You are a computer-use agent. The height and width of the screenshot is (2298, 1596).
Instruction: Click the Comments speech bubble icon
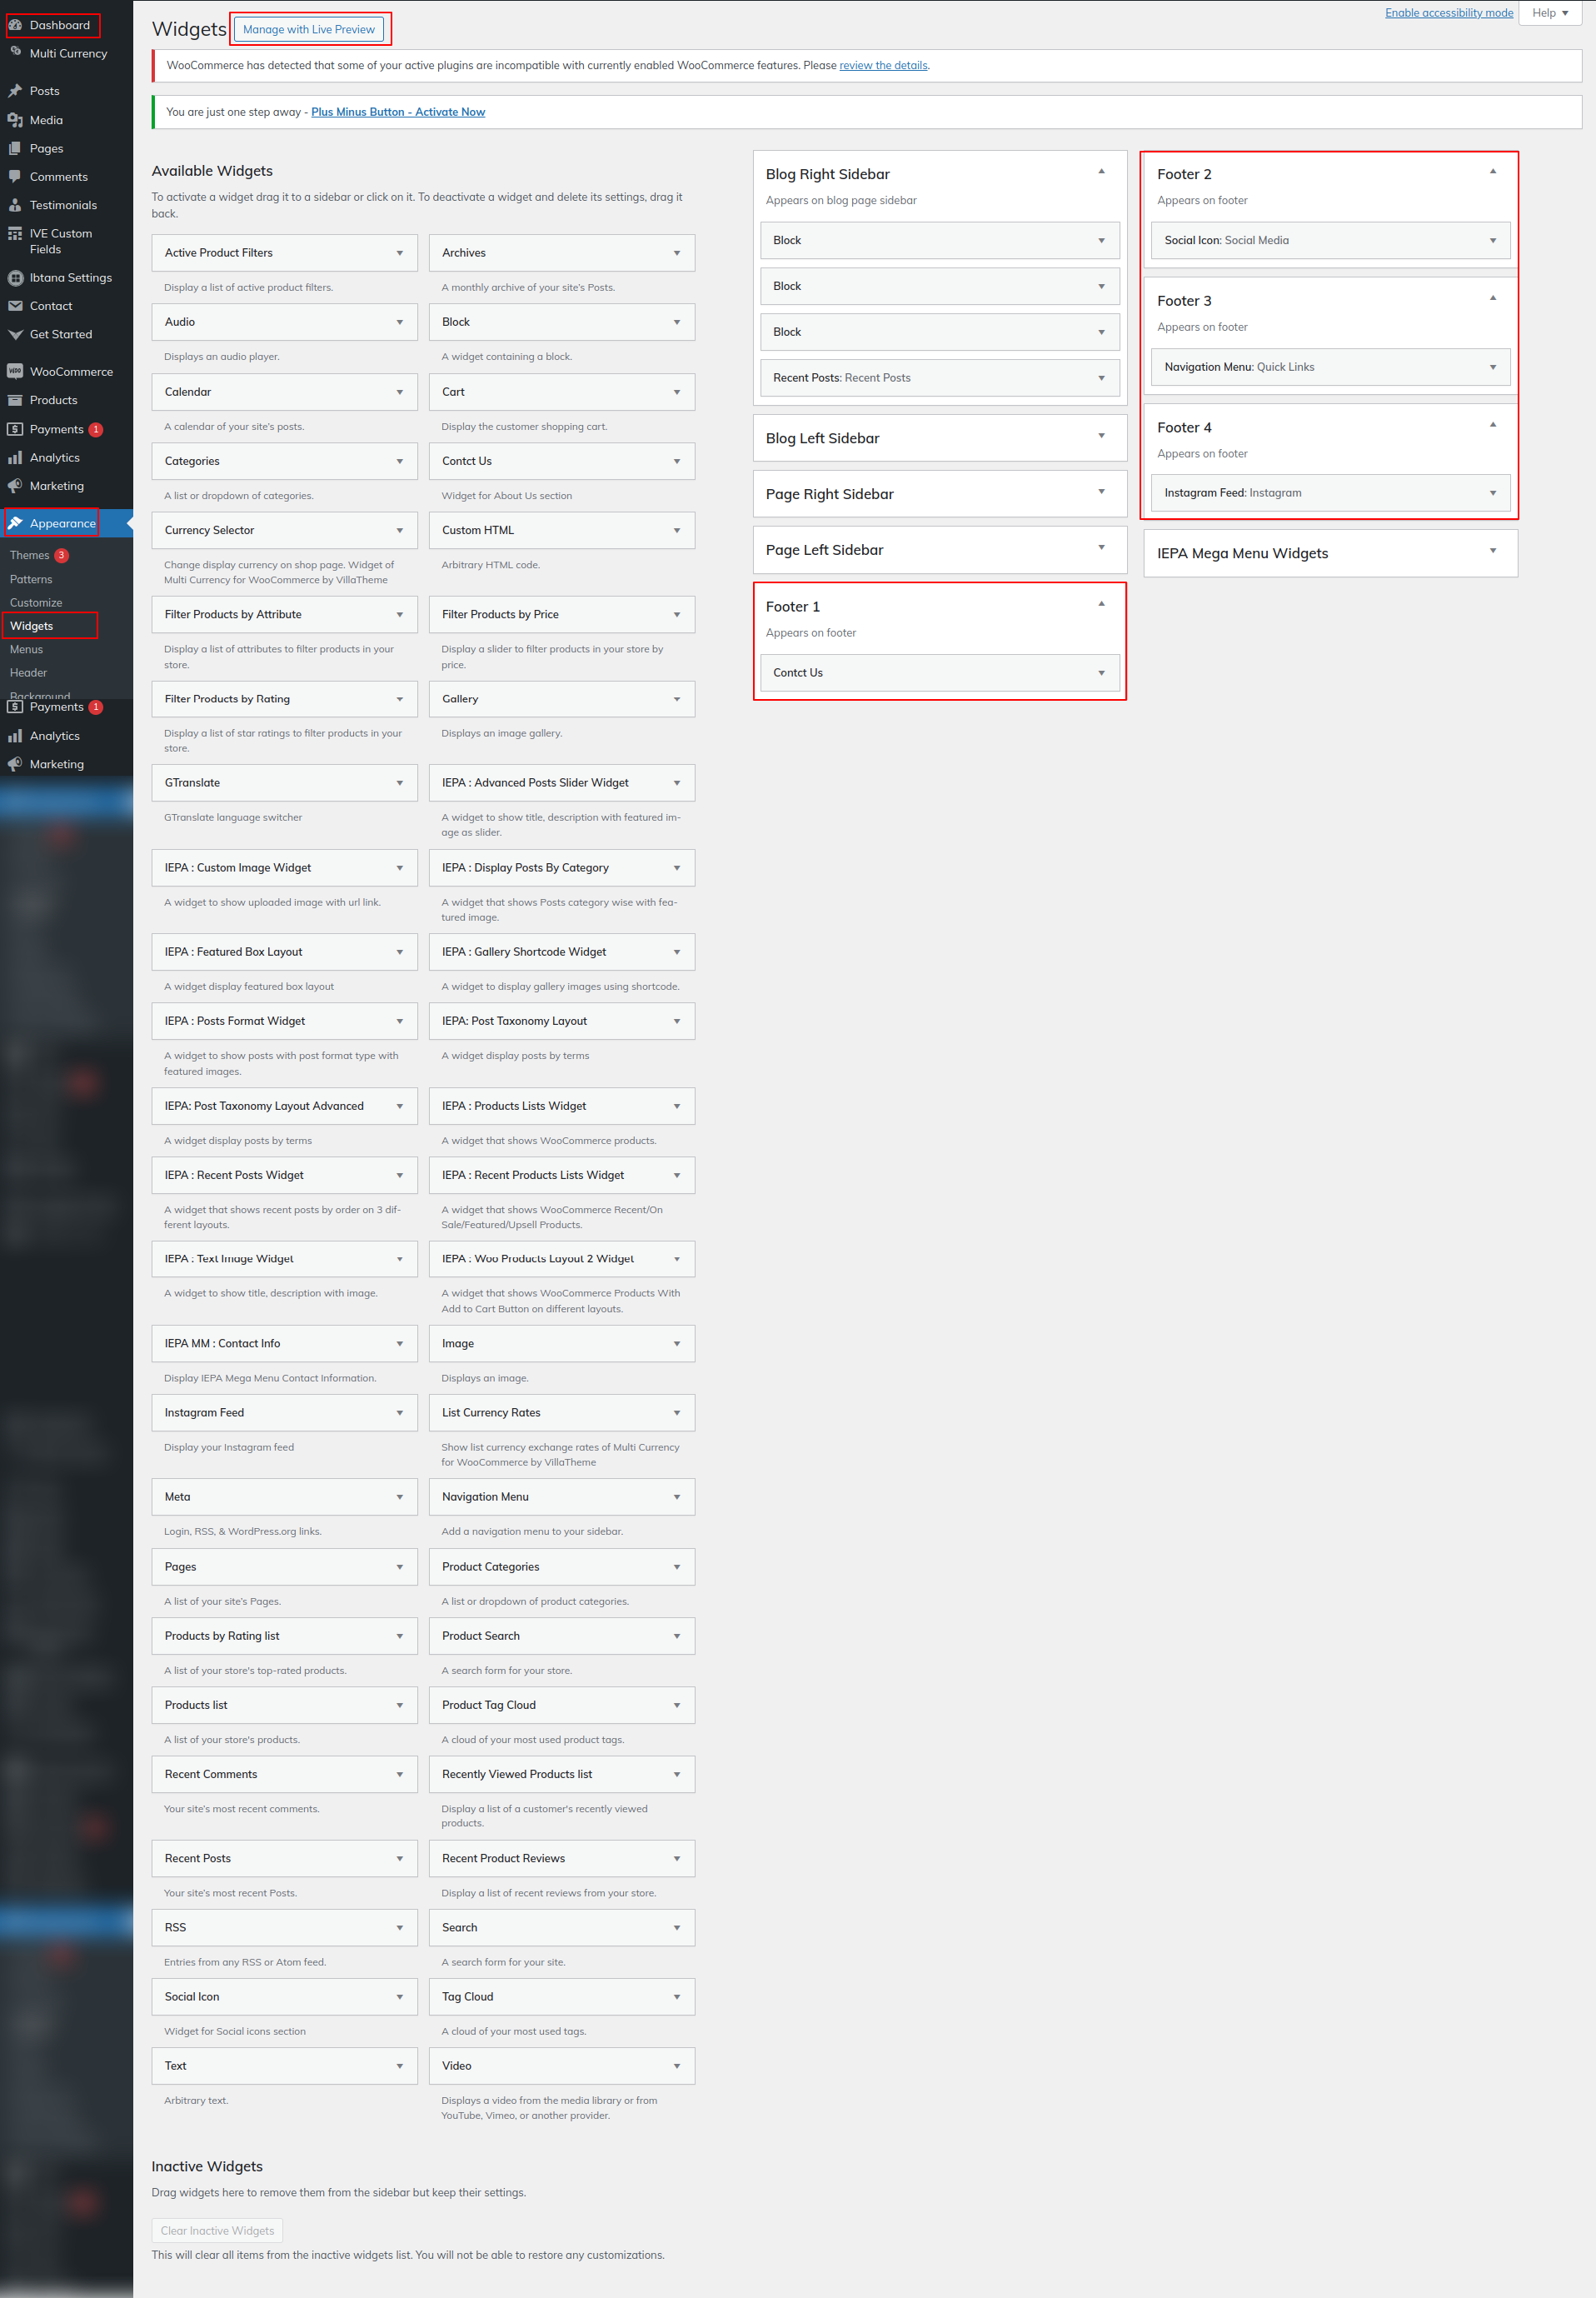(x=15, y=176)
